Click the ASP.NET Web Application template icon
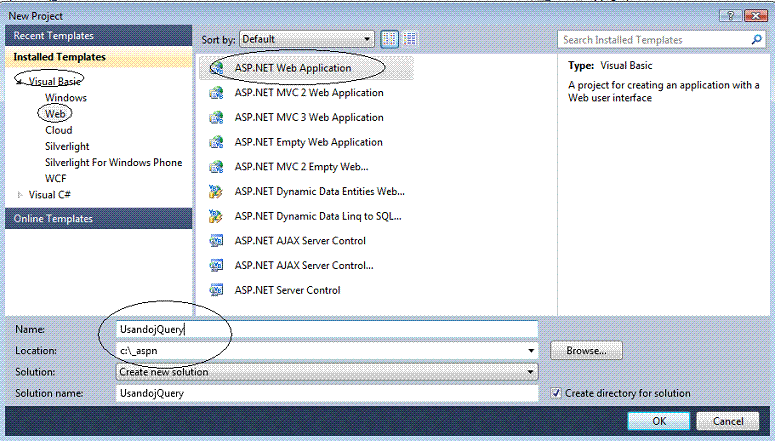The height and width of the screenshot is (441, 775). click(216, 68)
